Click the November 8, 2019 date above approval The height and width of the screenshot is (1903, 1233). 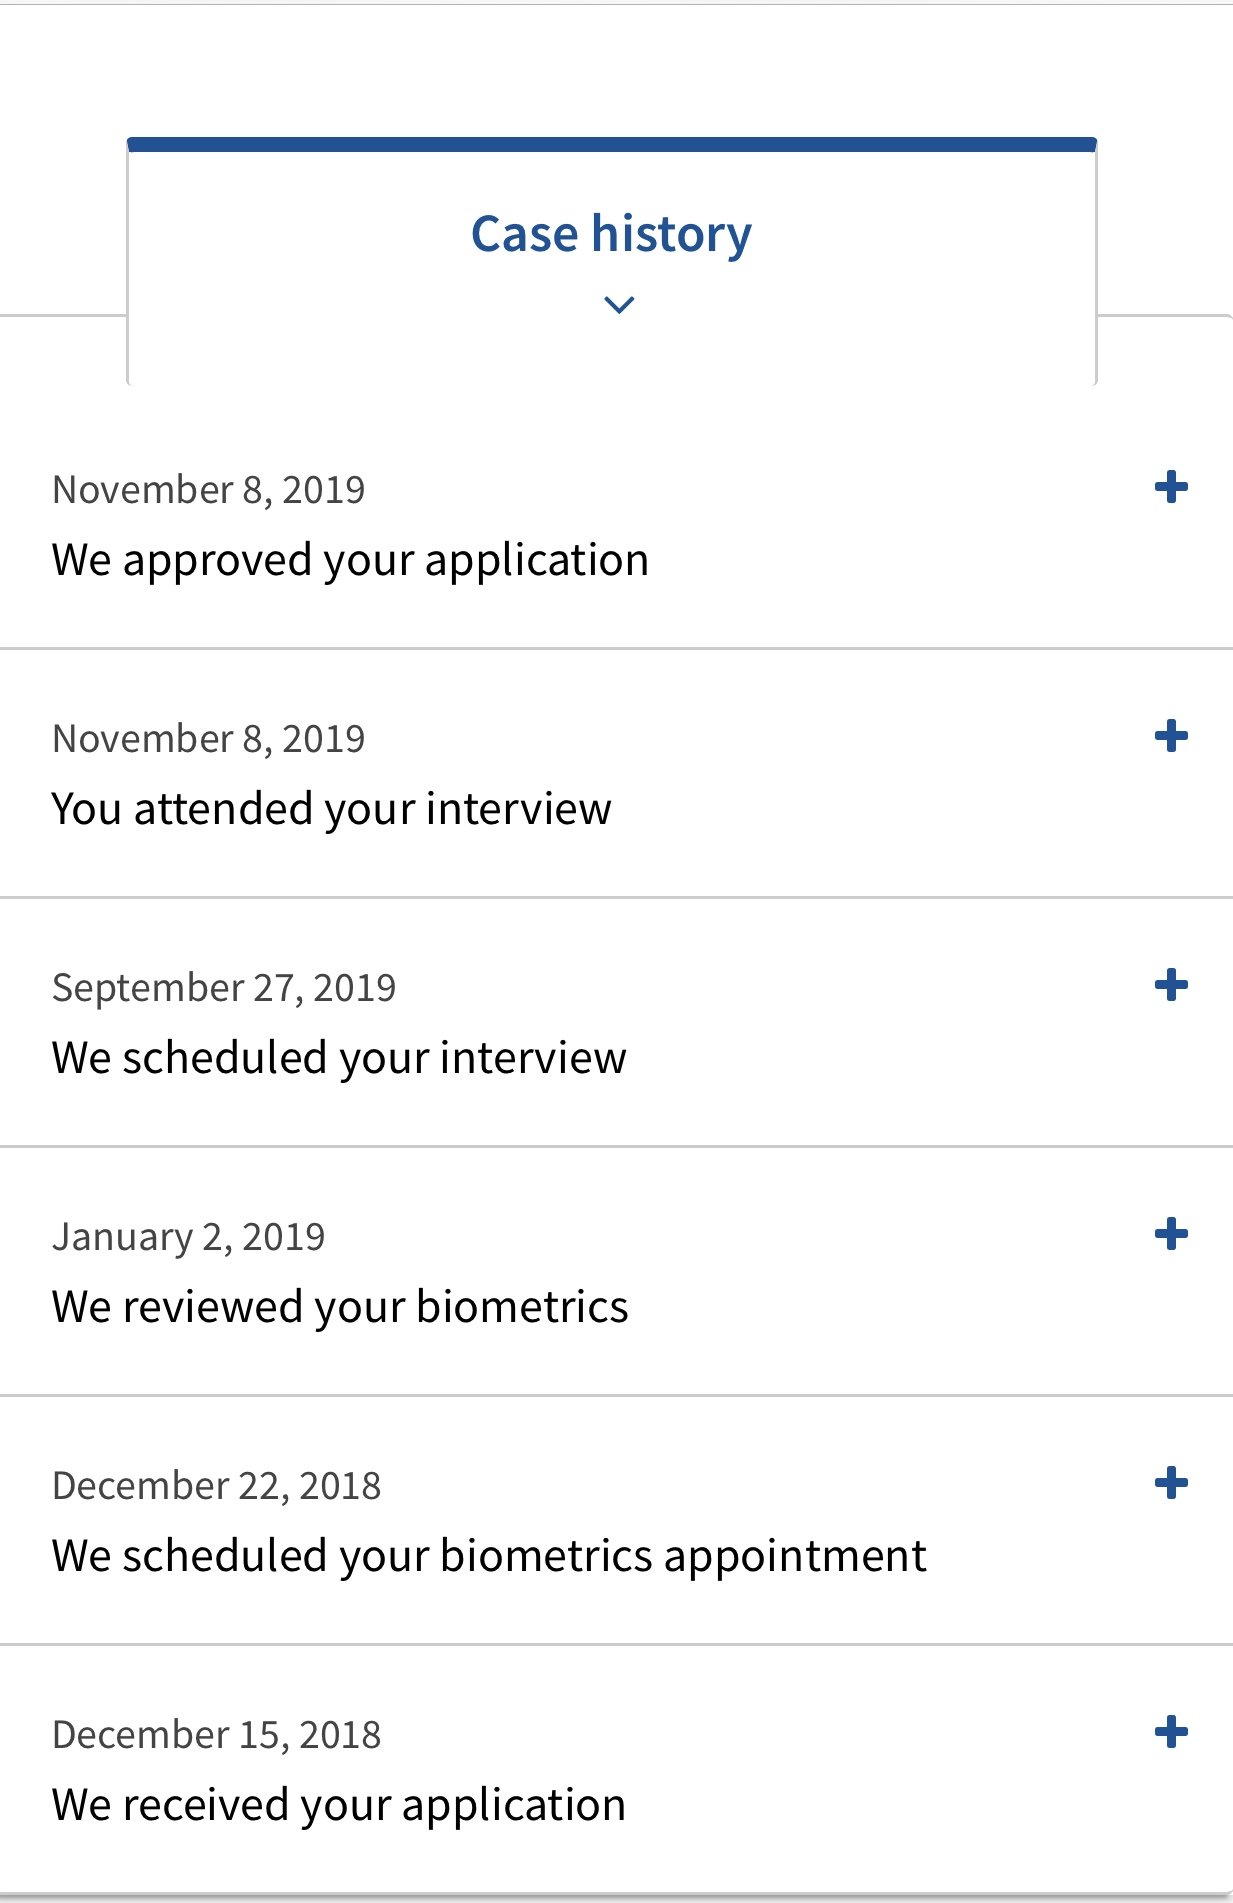(208, 490)
